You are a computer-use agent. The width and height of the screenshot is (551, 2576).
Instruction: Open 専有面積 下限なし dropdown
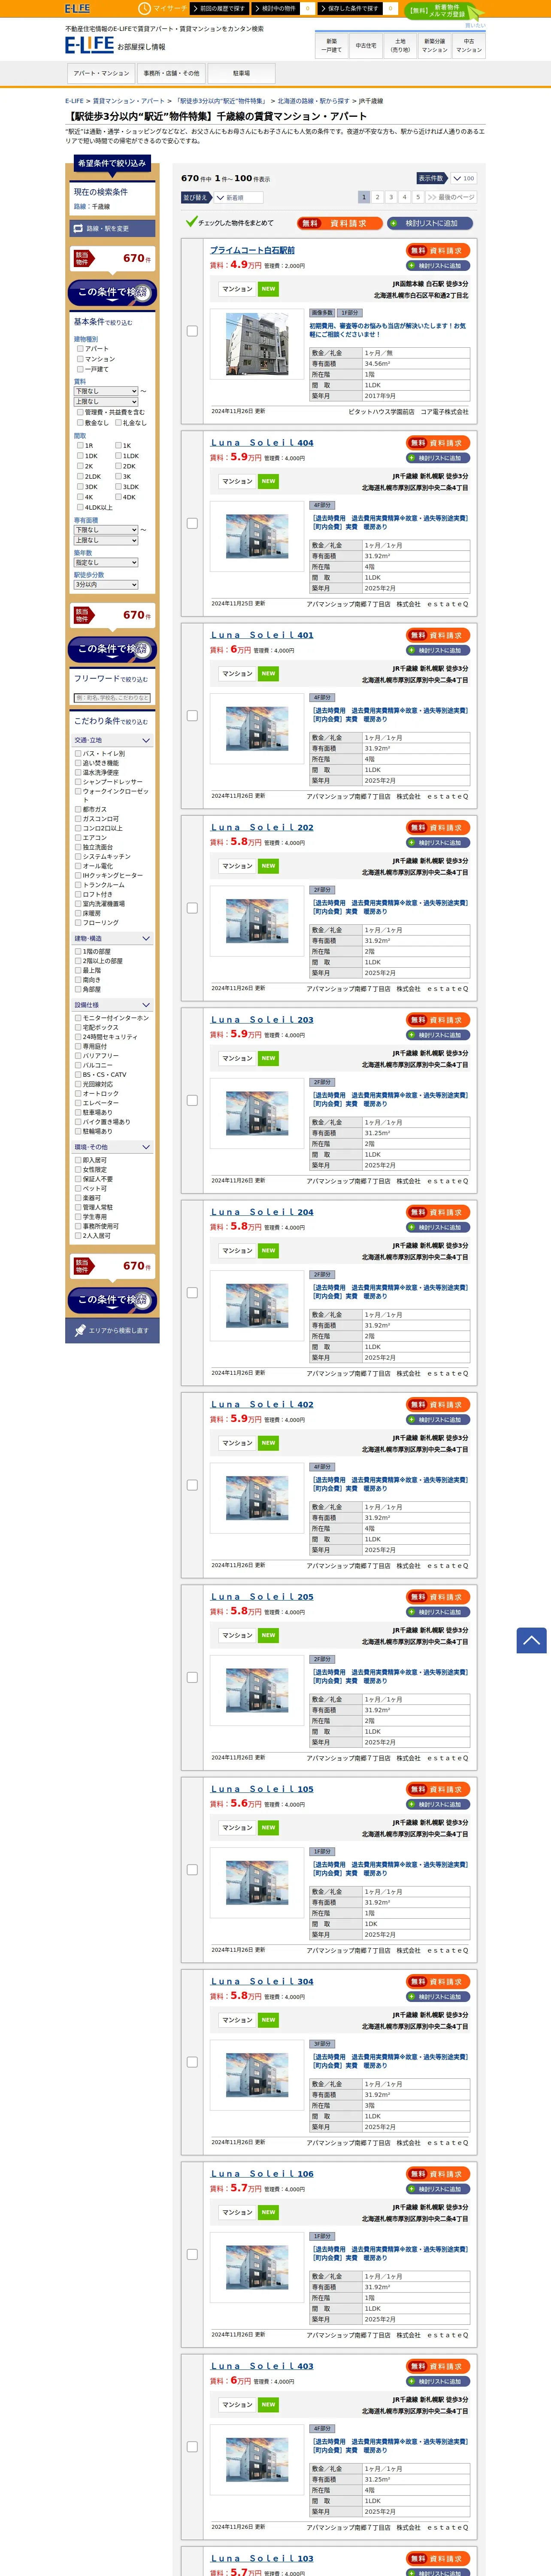click(106, 530)
